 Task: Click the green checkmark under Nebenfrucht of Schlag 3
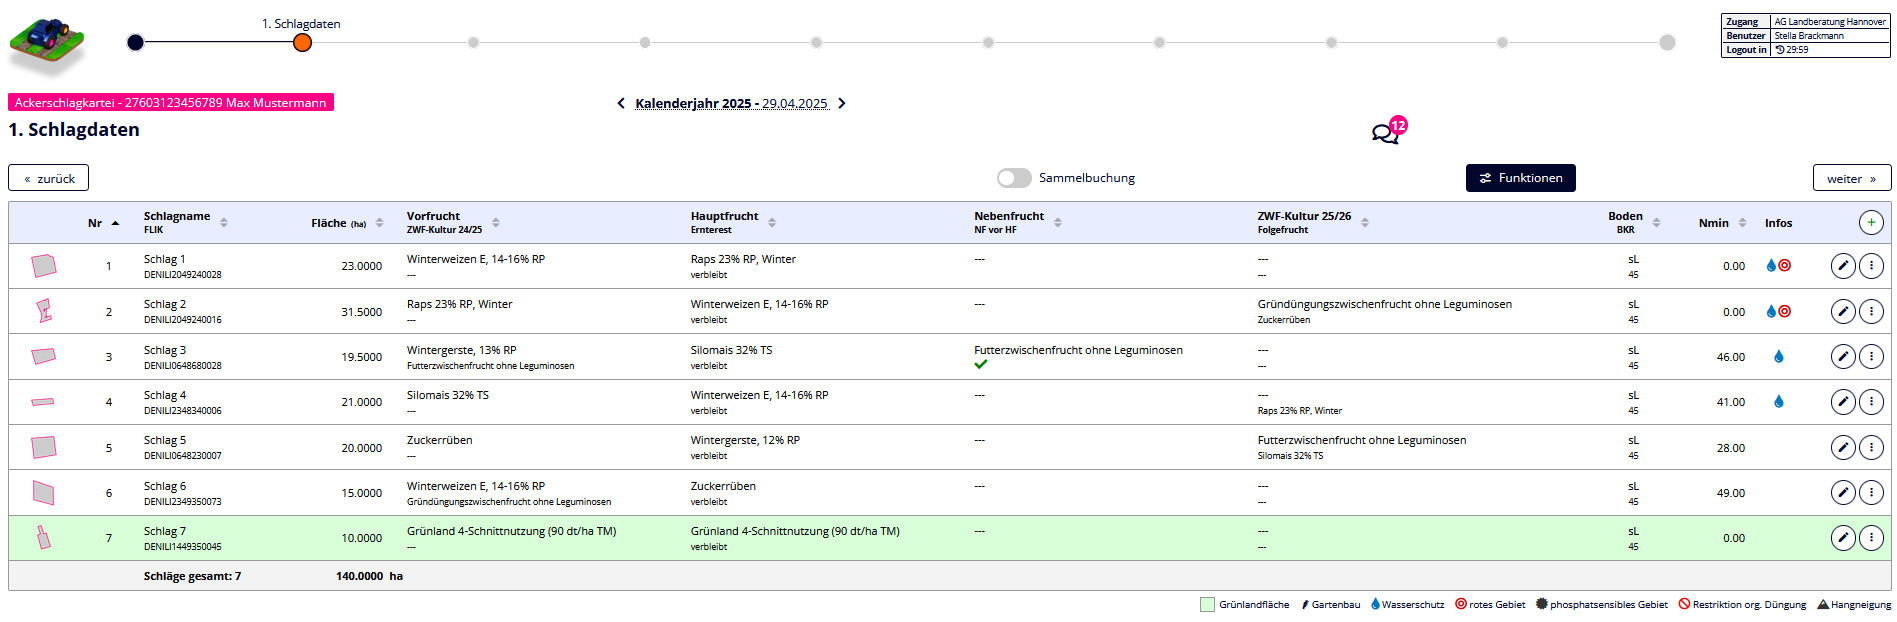point(981,365)
